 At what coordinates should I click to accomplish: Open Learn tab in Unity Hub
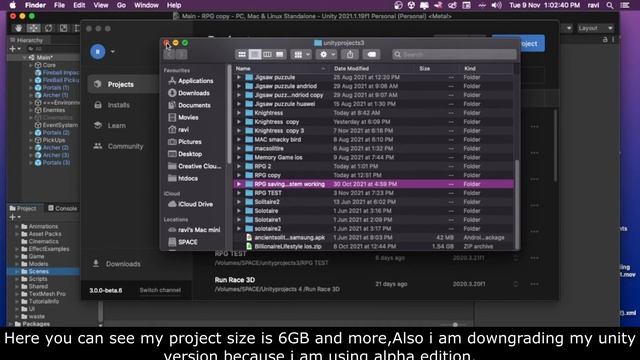pos(116,126)
